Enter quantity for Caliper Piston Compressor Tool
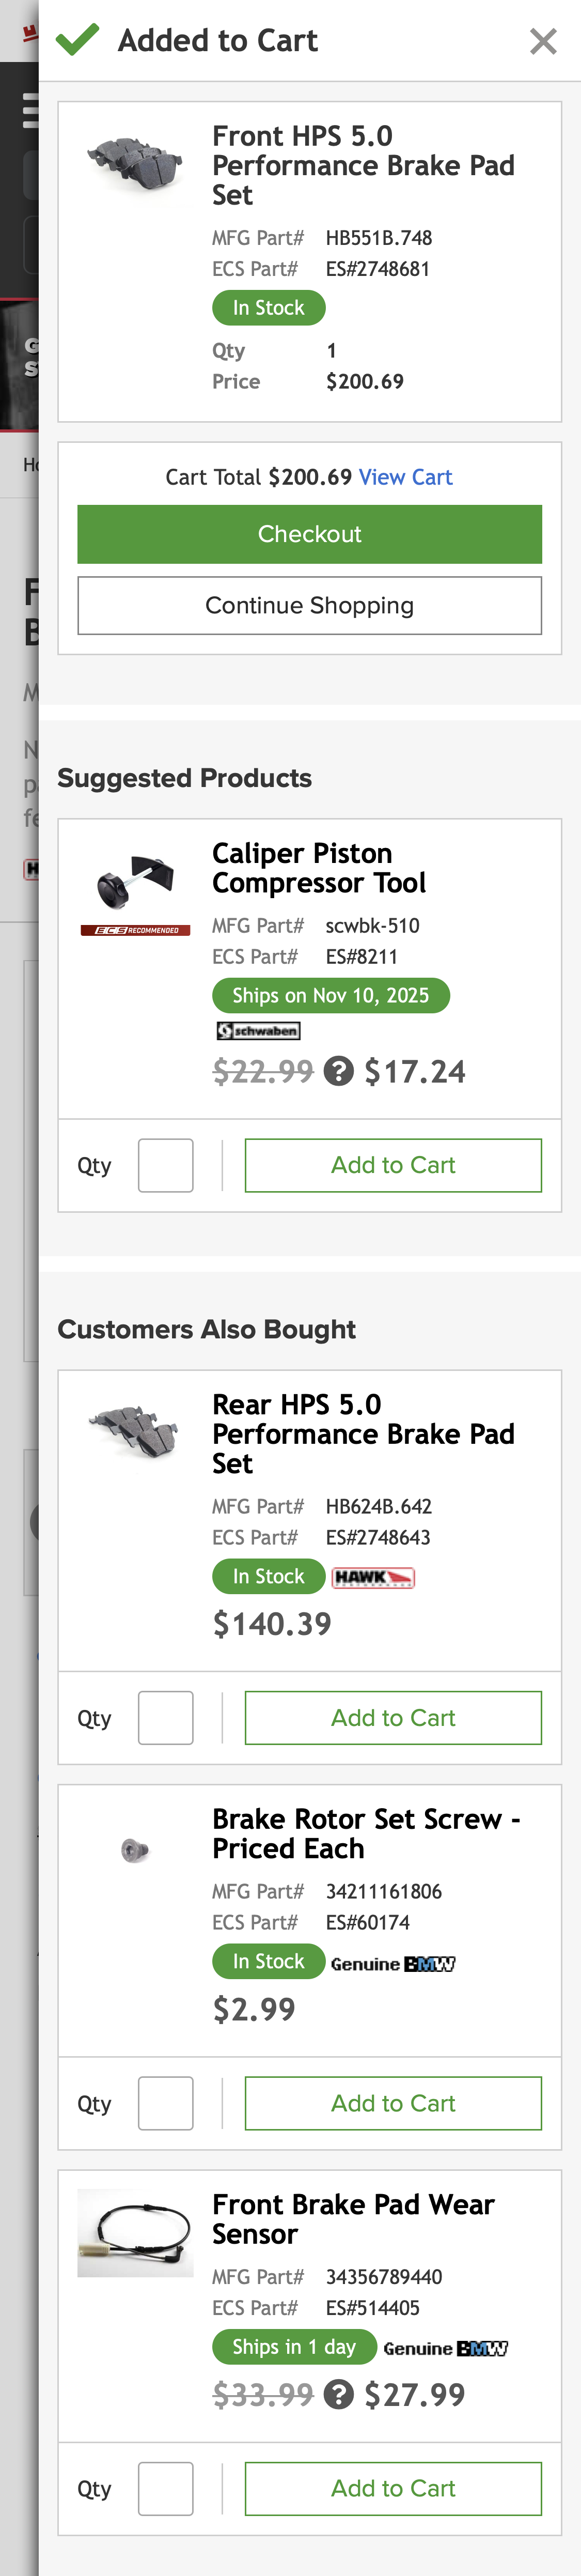581x2576 pixels. pos(166,1165)
